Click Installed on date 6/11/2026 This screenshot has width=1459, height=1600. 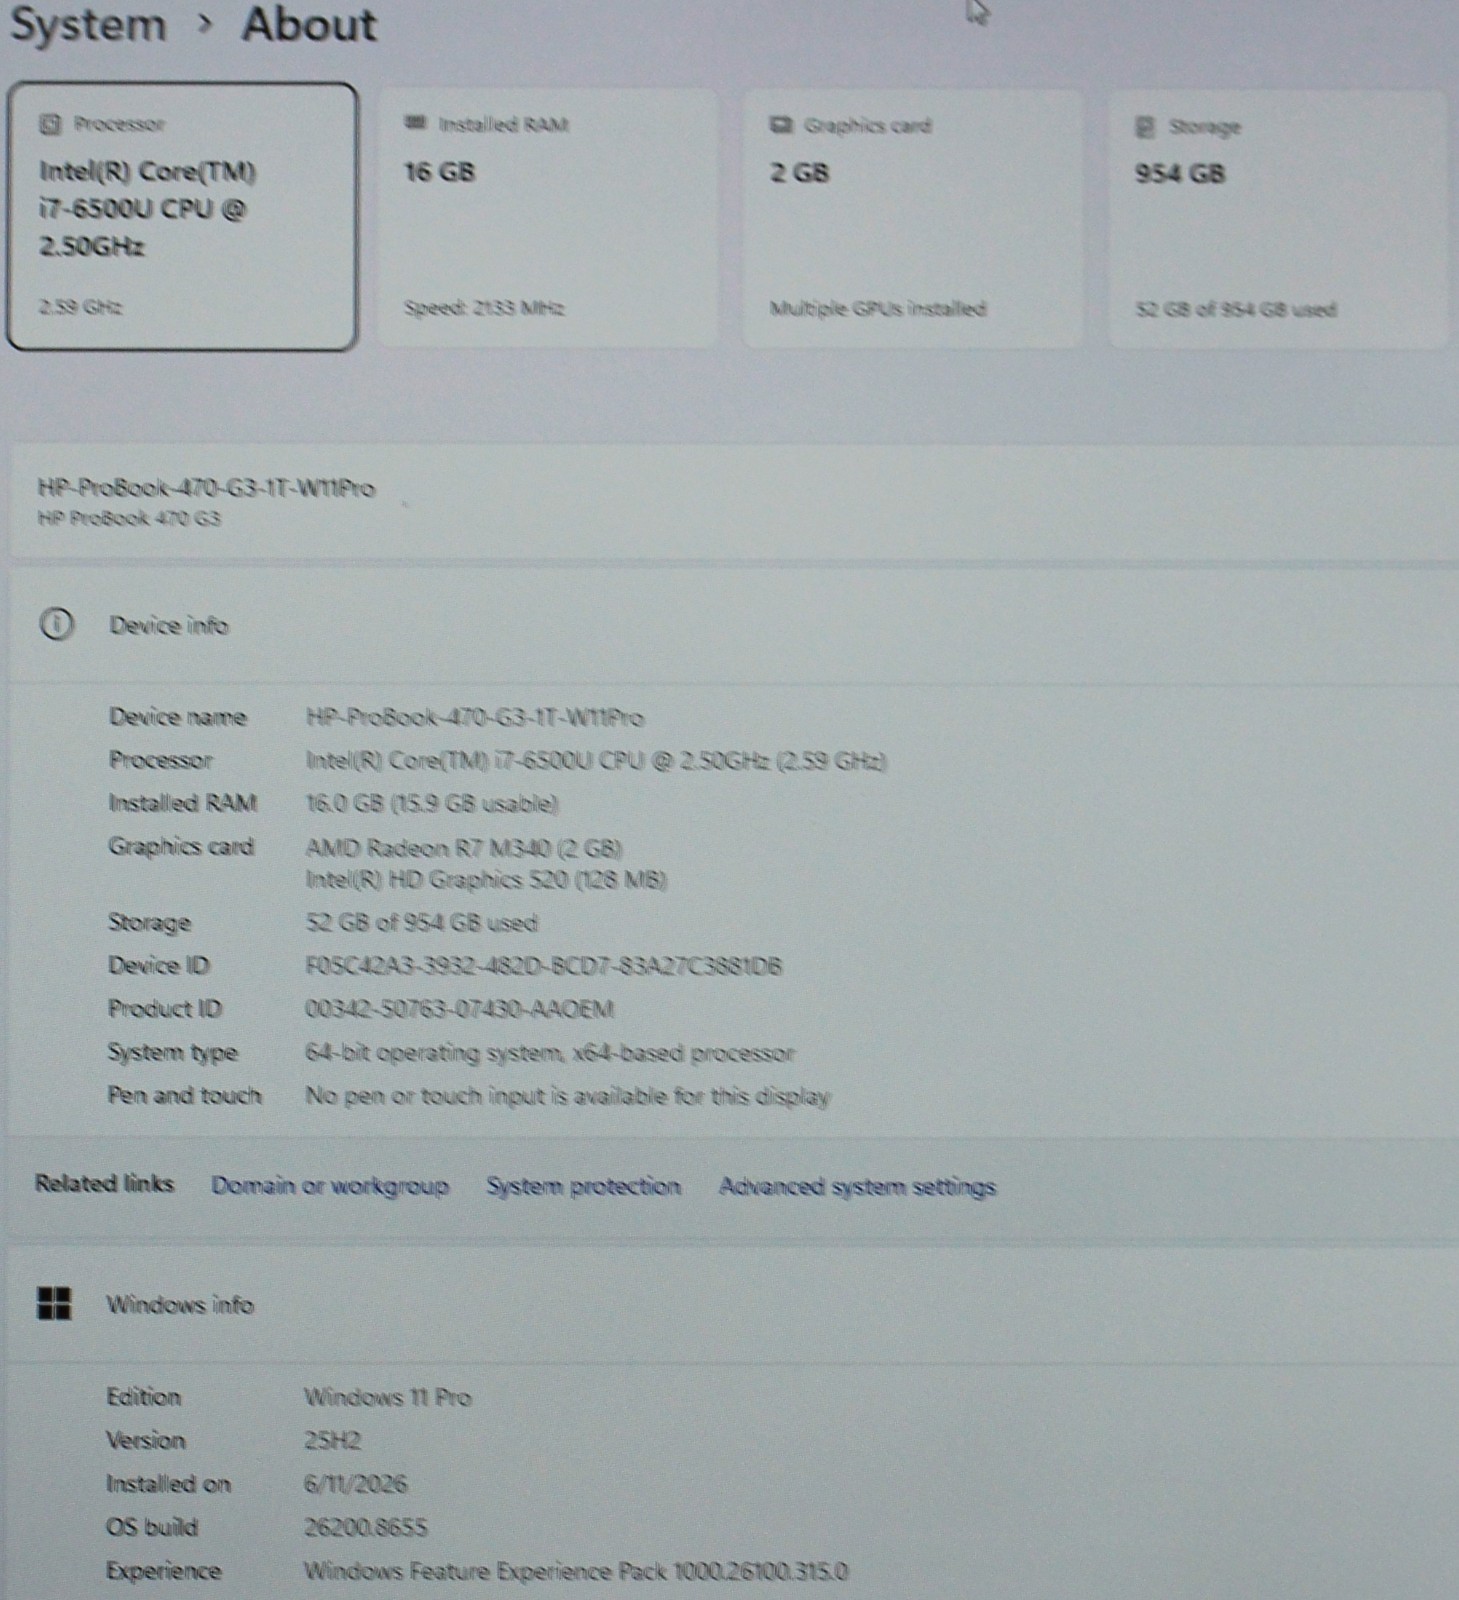click(356, 1484)
